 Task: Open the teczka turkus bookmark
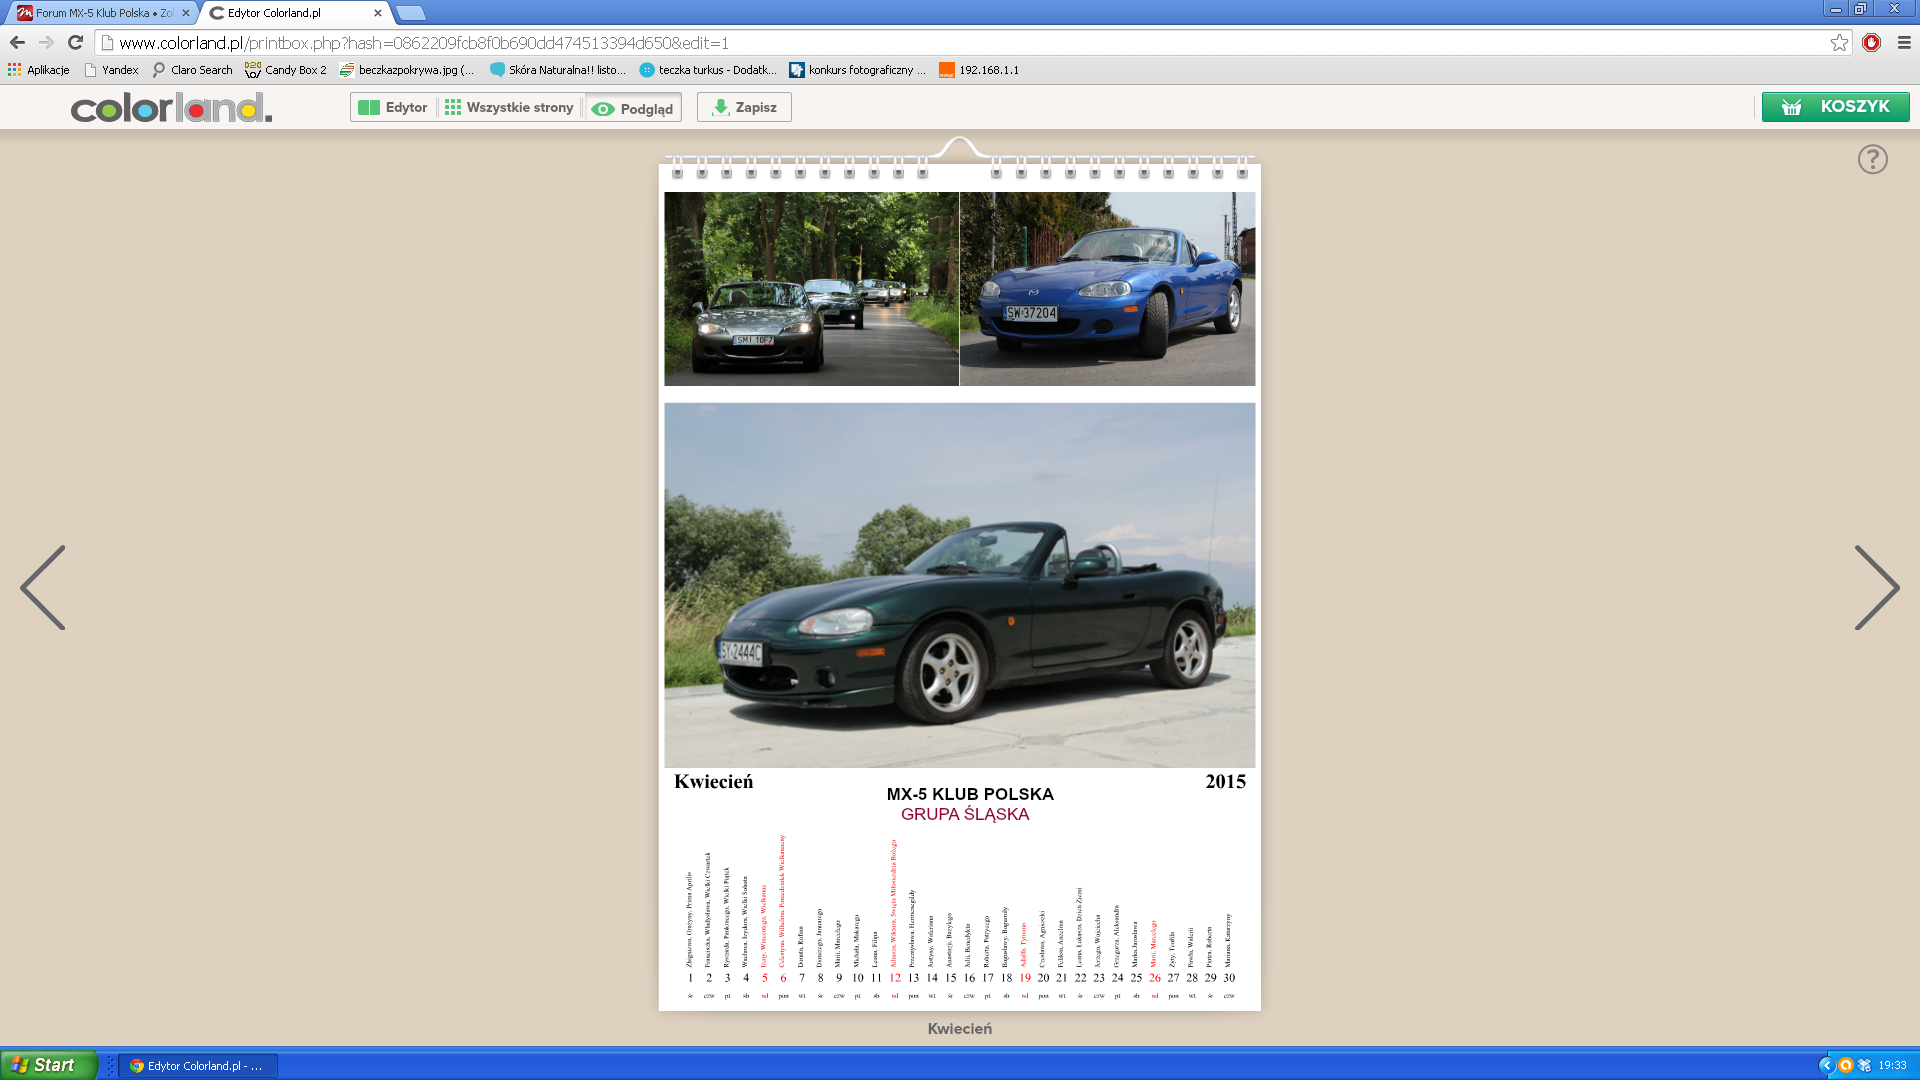pyautogui.click(x=708, y=70)
